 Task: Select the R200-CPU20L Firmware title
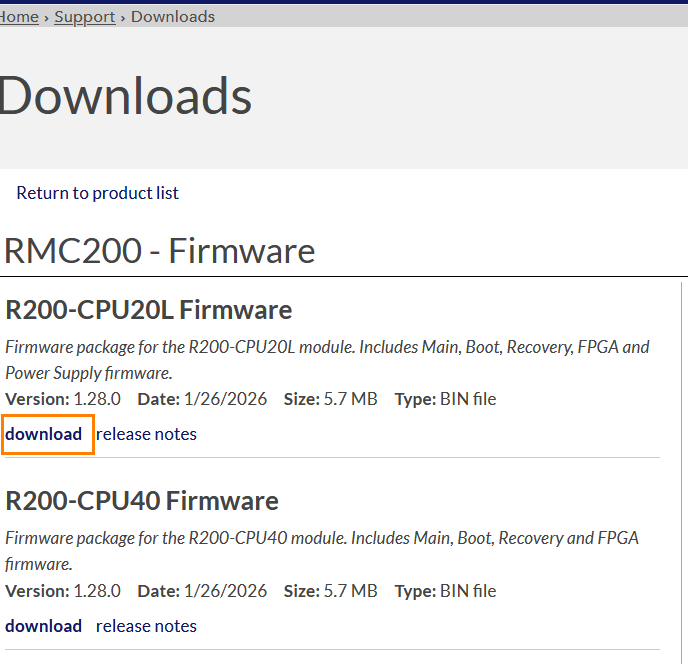[149, 310]
